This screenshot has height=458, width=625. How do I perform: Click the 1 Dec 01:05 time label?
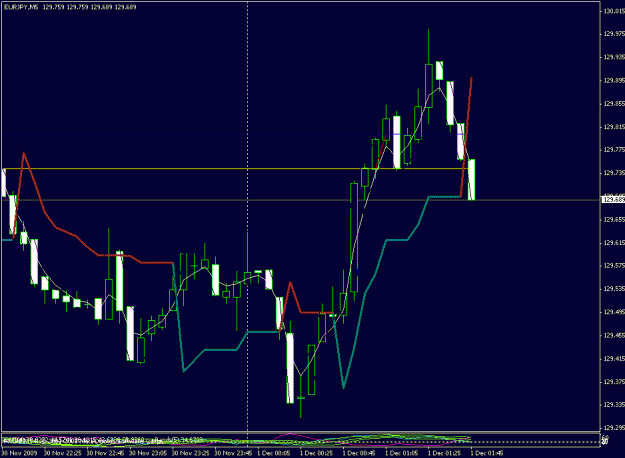(x=401, y=453)
